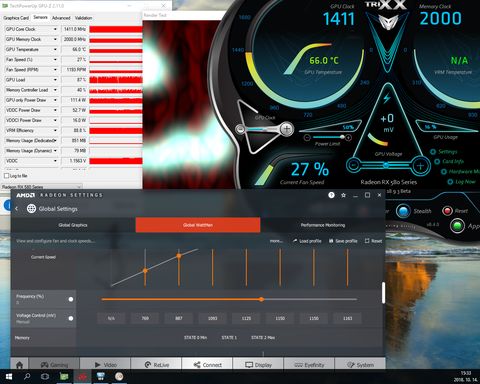Open Windows Start menu
The width and height of the screenshot is (480, 384).
click(9, 377)
